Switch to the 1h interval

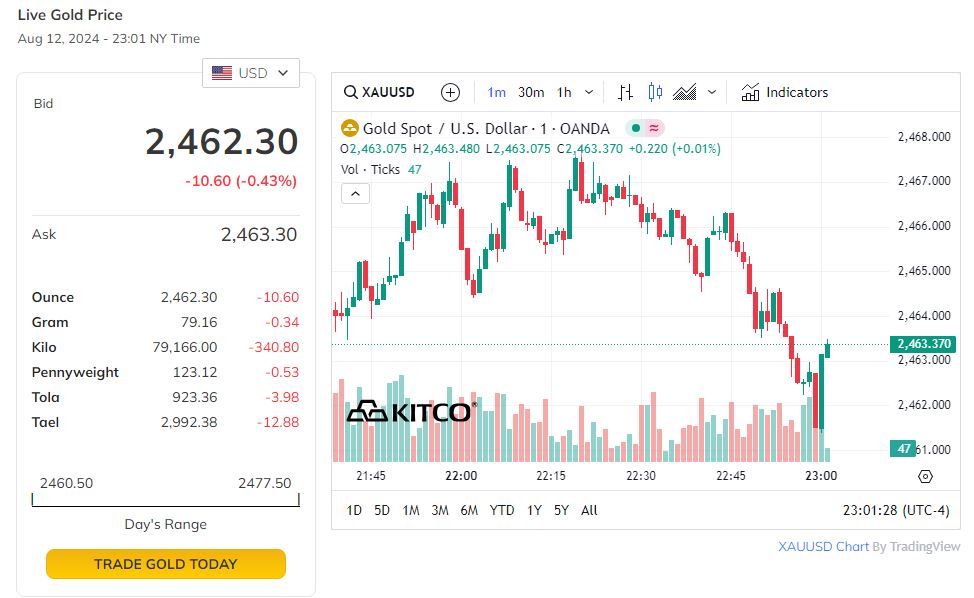(564, 92)
